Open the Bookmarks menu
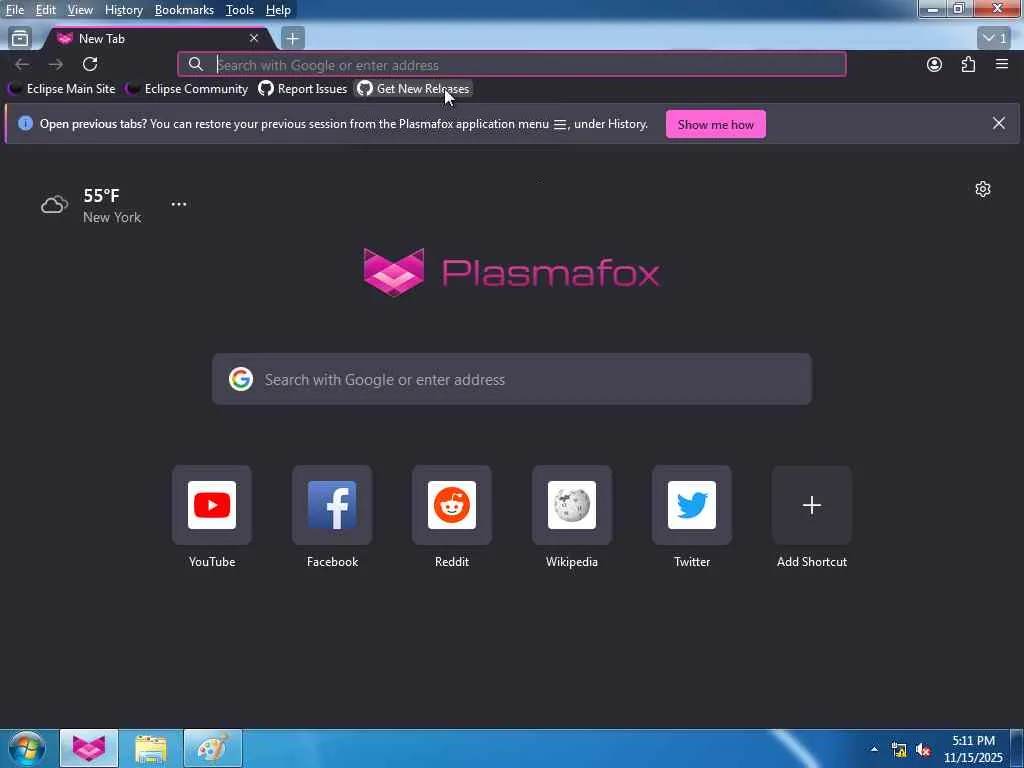1024x768 pixels. 184,10
